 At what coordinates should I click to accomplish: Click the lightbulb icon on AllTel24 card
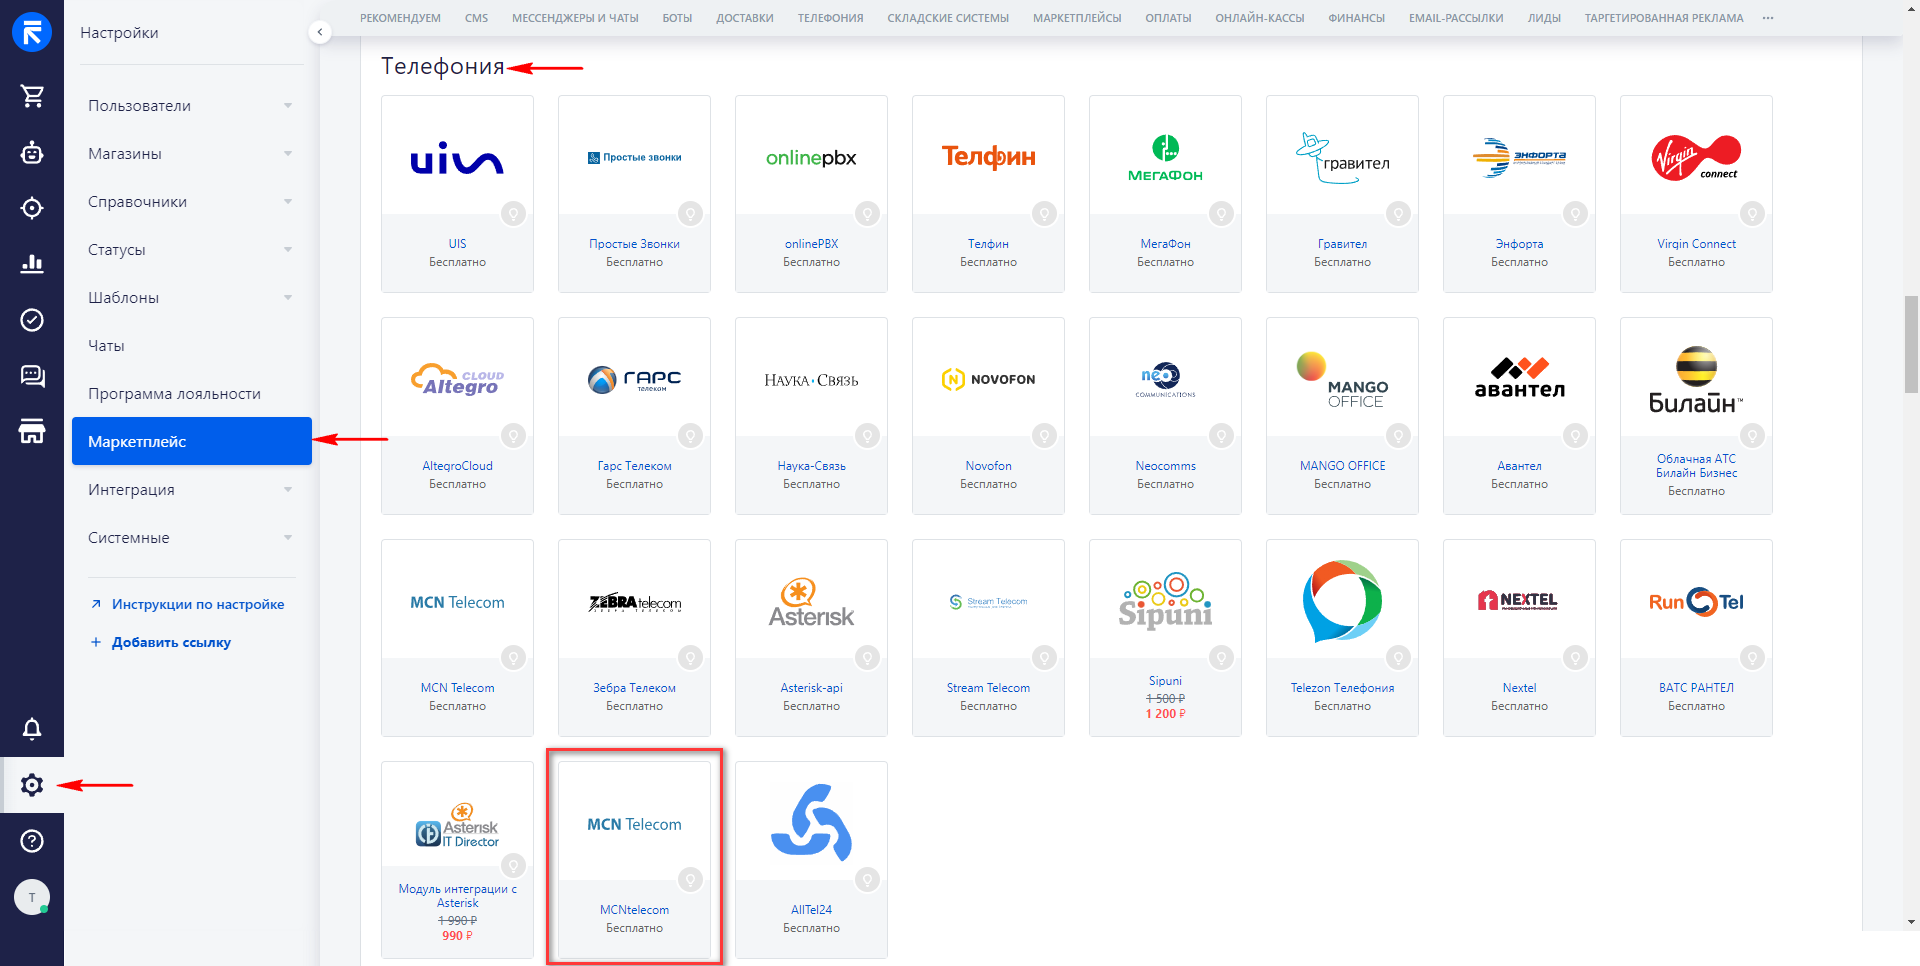(867, 879)
